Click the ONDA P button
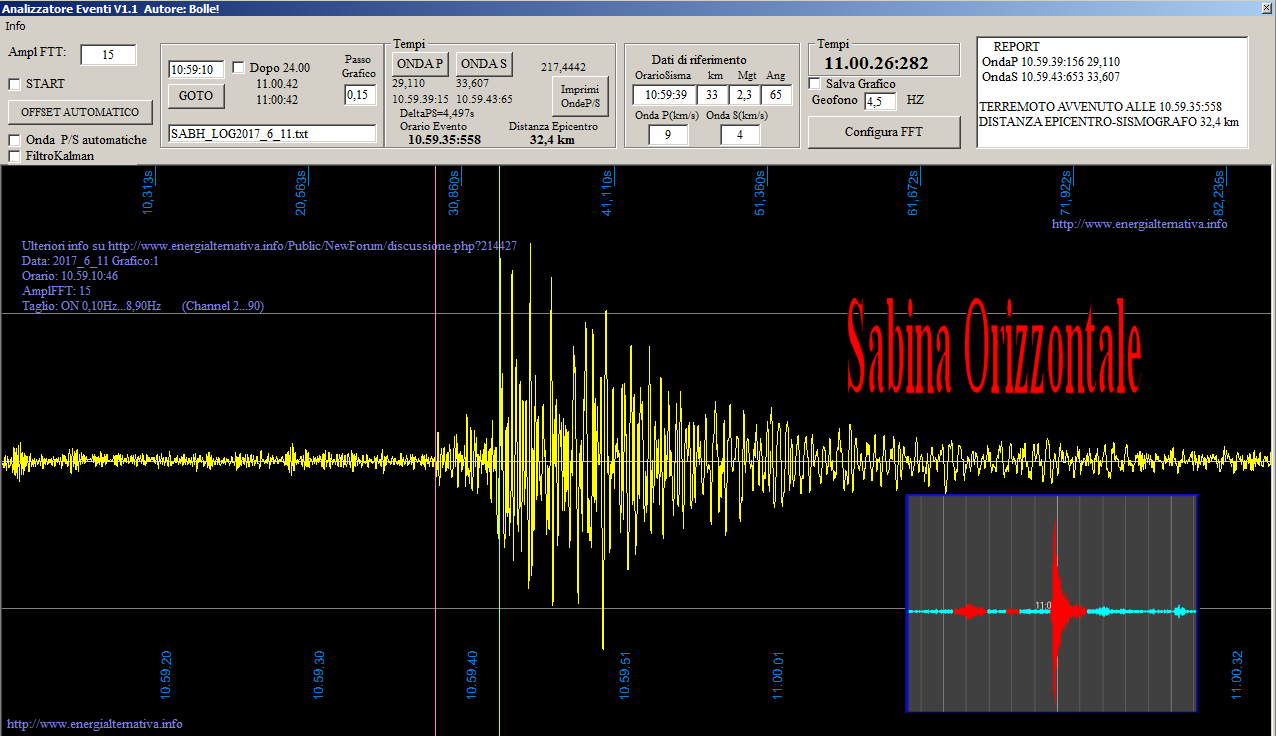The image size is (1276, 736). click(x=420, y=64)
